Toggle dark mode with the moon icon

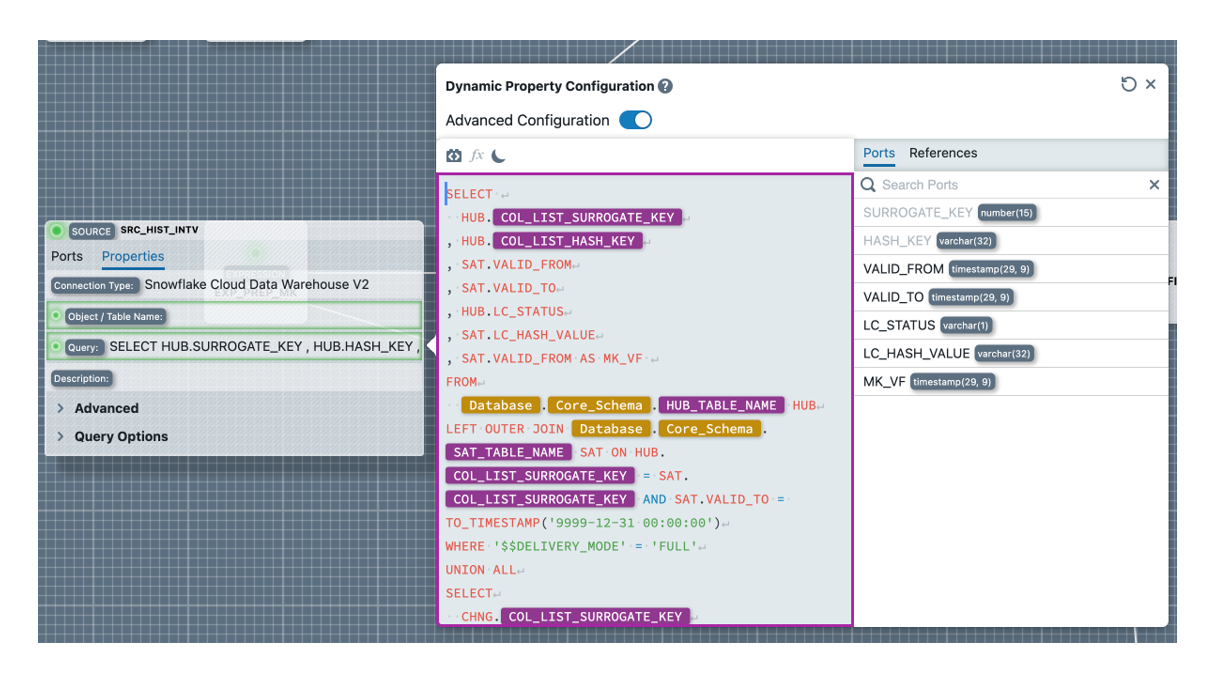pyautogui.click(x=499, y=156)
